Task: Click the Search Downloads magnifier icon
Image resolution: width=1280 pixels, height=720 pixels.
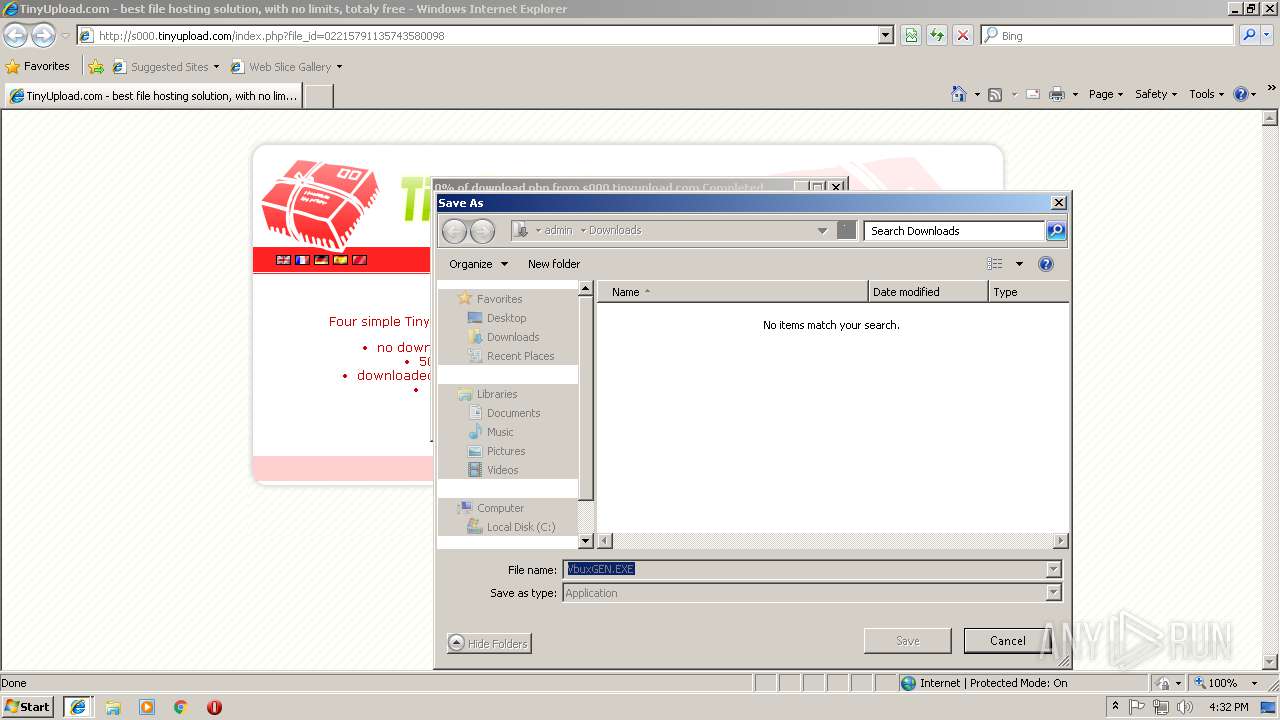Action: coord(1056,231)
